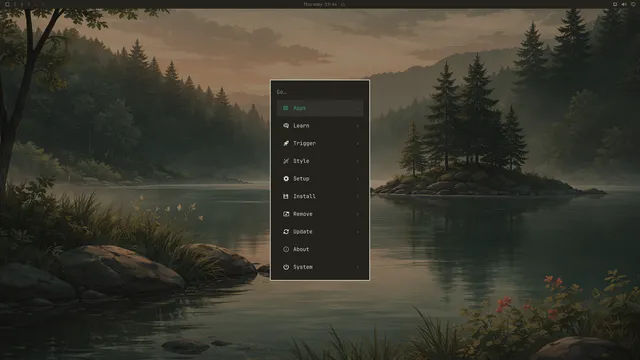Focus the "Go…" search field
Screen dimensions: 640x360
[x=320, y=92]
